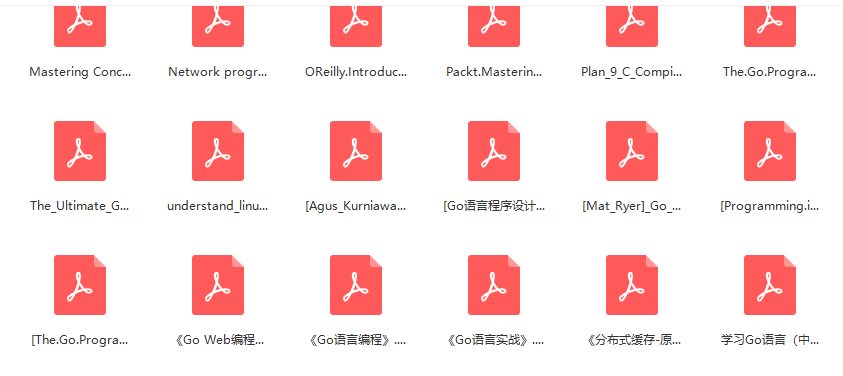Select the [Agus_Kurniawa... PDF icon
843x376 pixels.
click(356, 151)
